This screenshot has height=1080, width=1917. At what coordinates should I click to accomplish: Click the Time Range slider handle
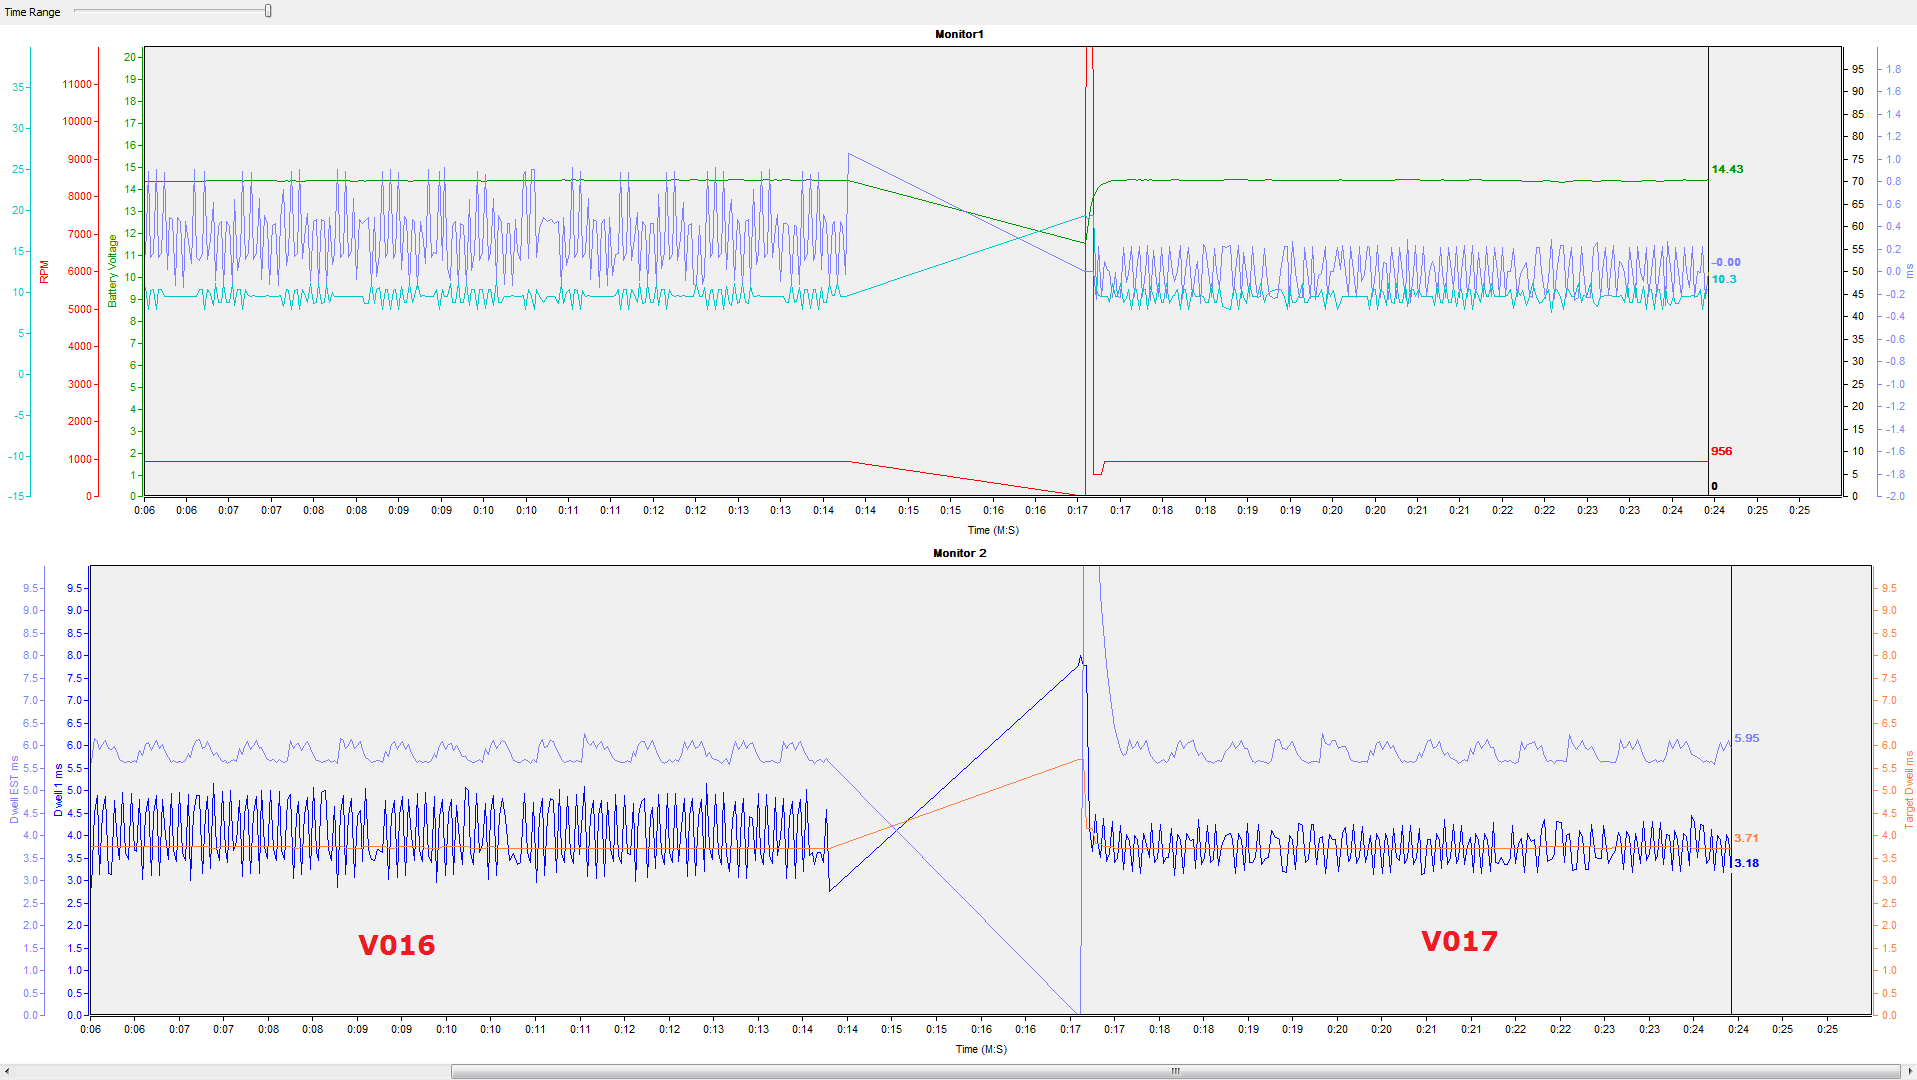tap(268, 11)
